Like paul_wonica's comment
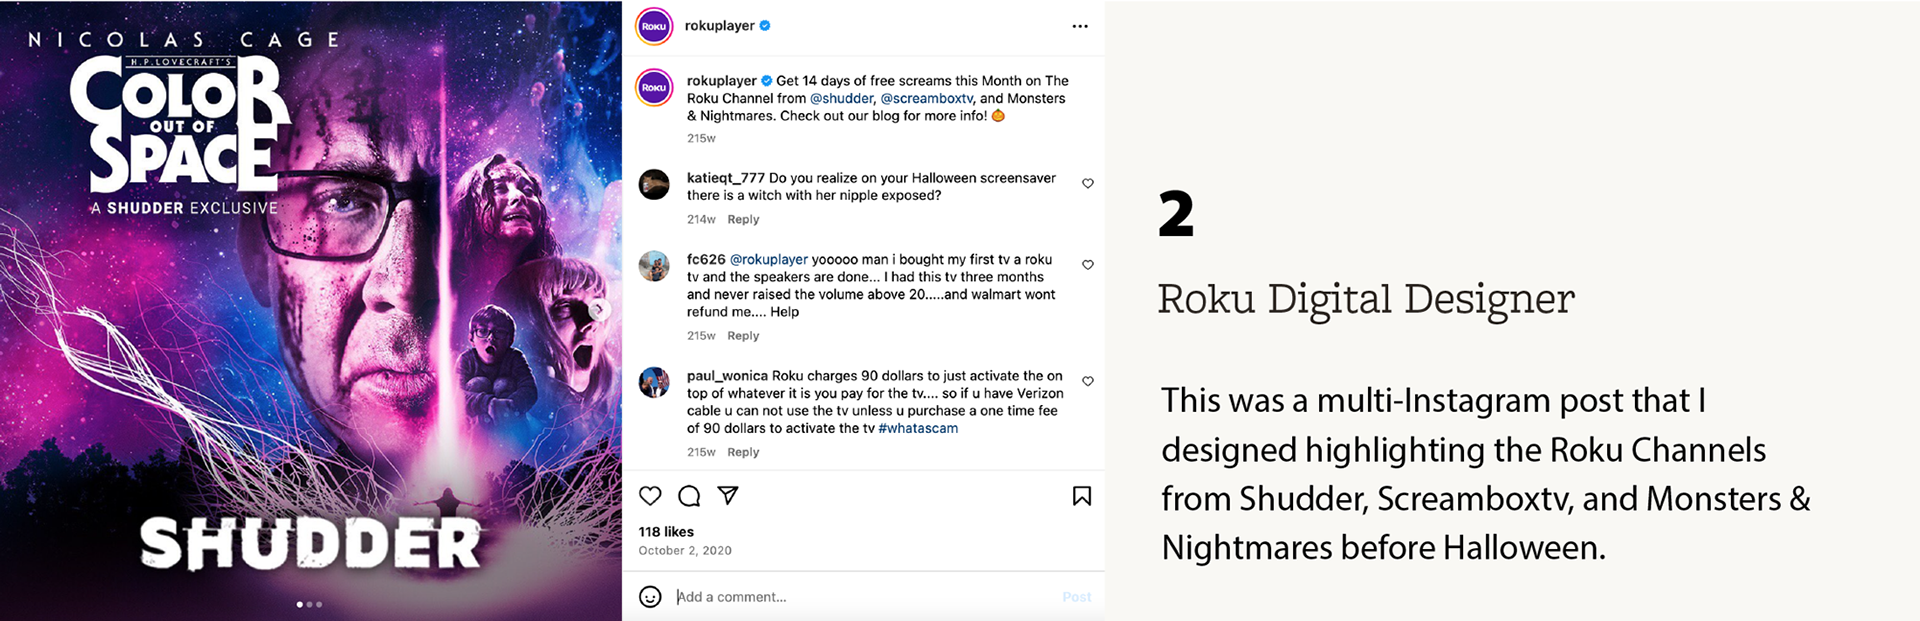This screenshot has width=1920, height=621. pyautogui.click(x=1088, y=382)
